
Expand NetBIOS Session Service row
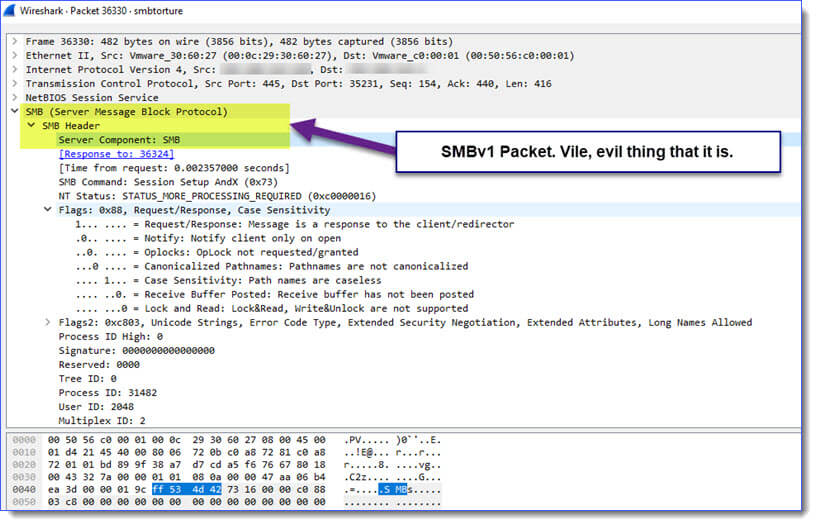coord(15,97)
